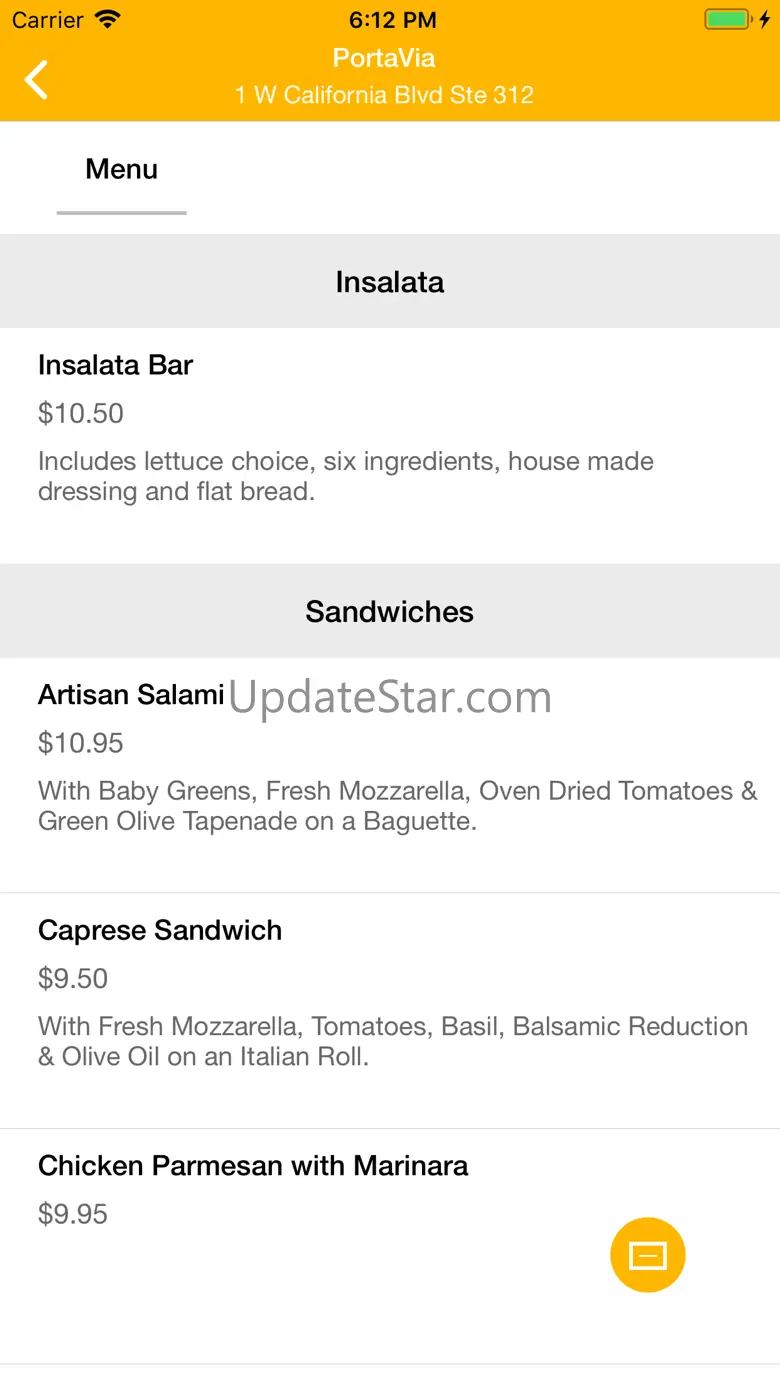
Task: Select Chicken Parmesan with Marinara
Action: (x=253, y=1166)
